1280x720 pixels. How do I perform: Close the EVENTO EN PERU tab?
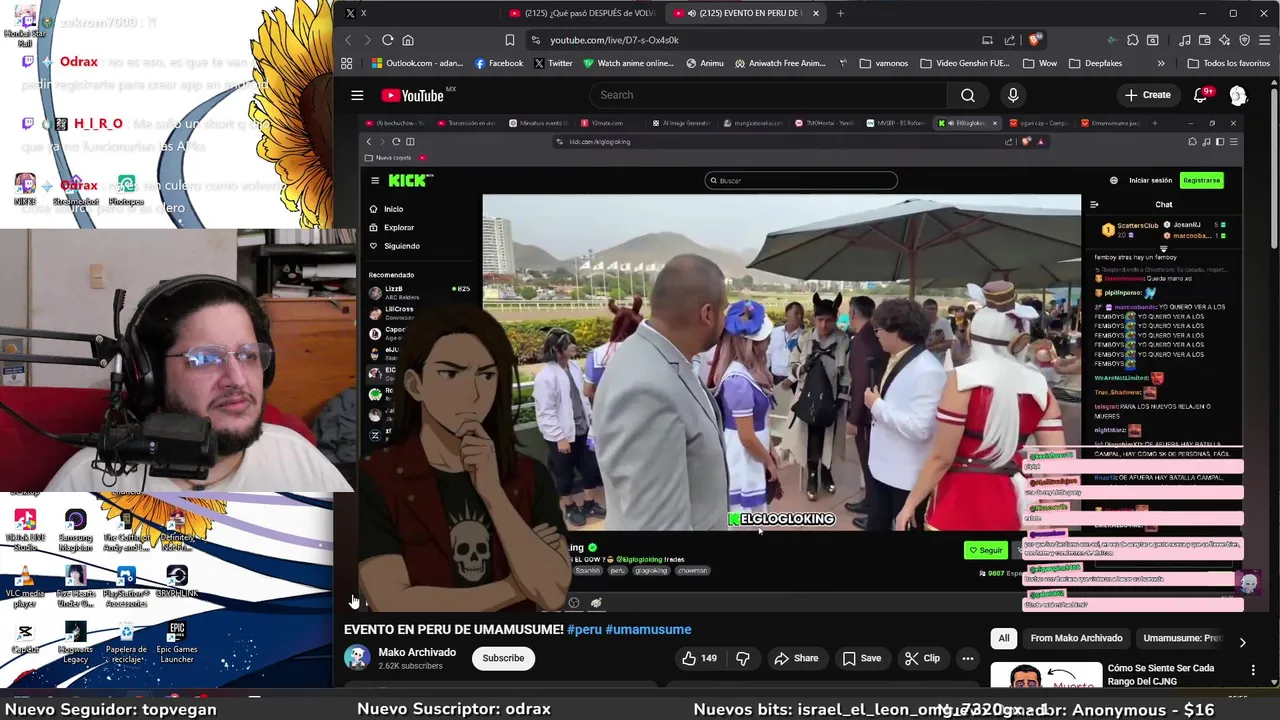pos(816,13)
